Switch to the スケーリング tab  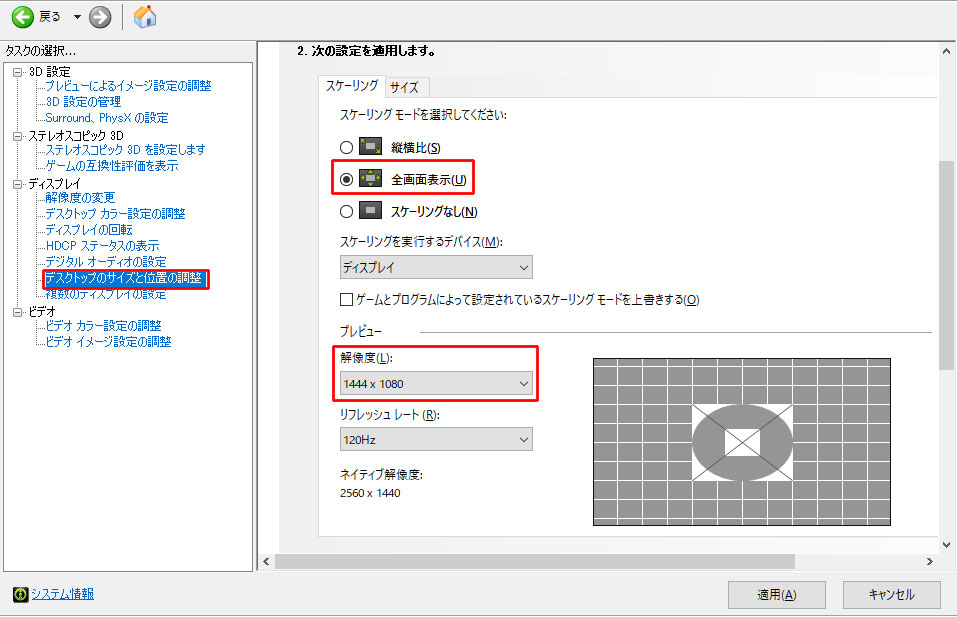(352, 86)
